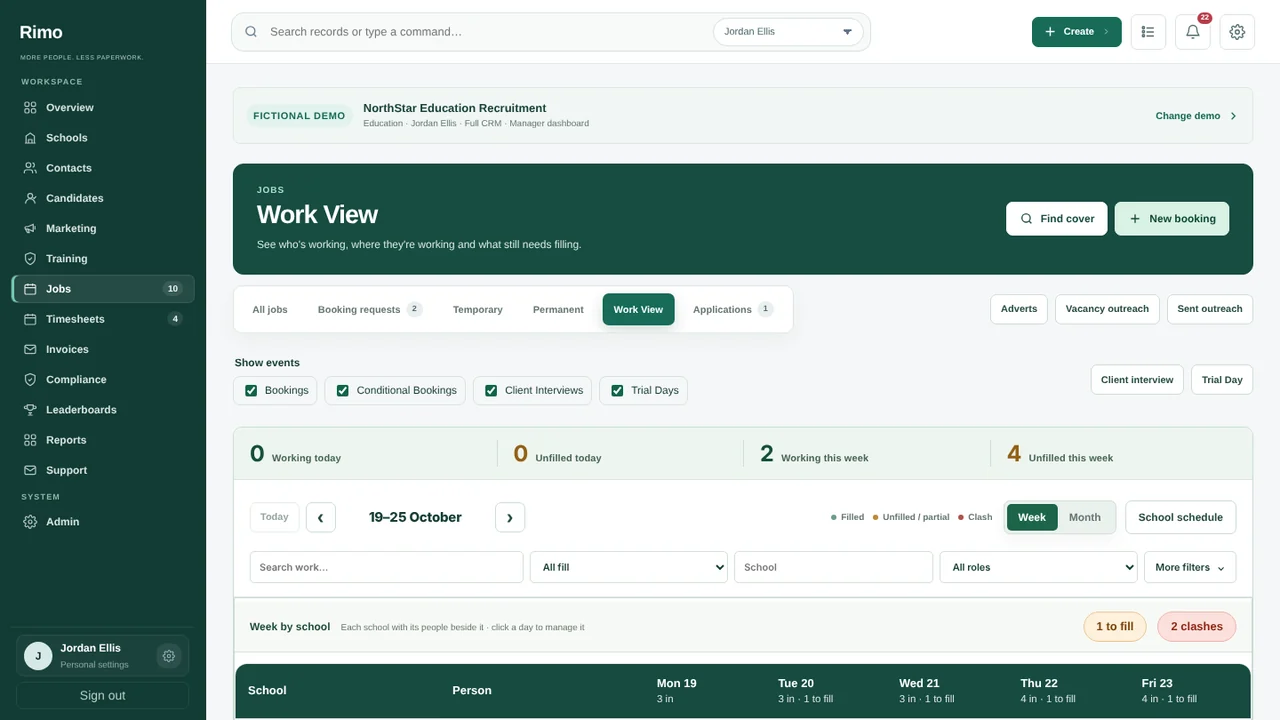Uncheck the Conditional Bookings checkbox
Viewport: 1280px width, 720px height.
[x=343, y=390]
